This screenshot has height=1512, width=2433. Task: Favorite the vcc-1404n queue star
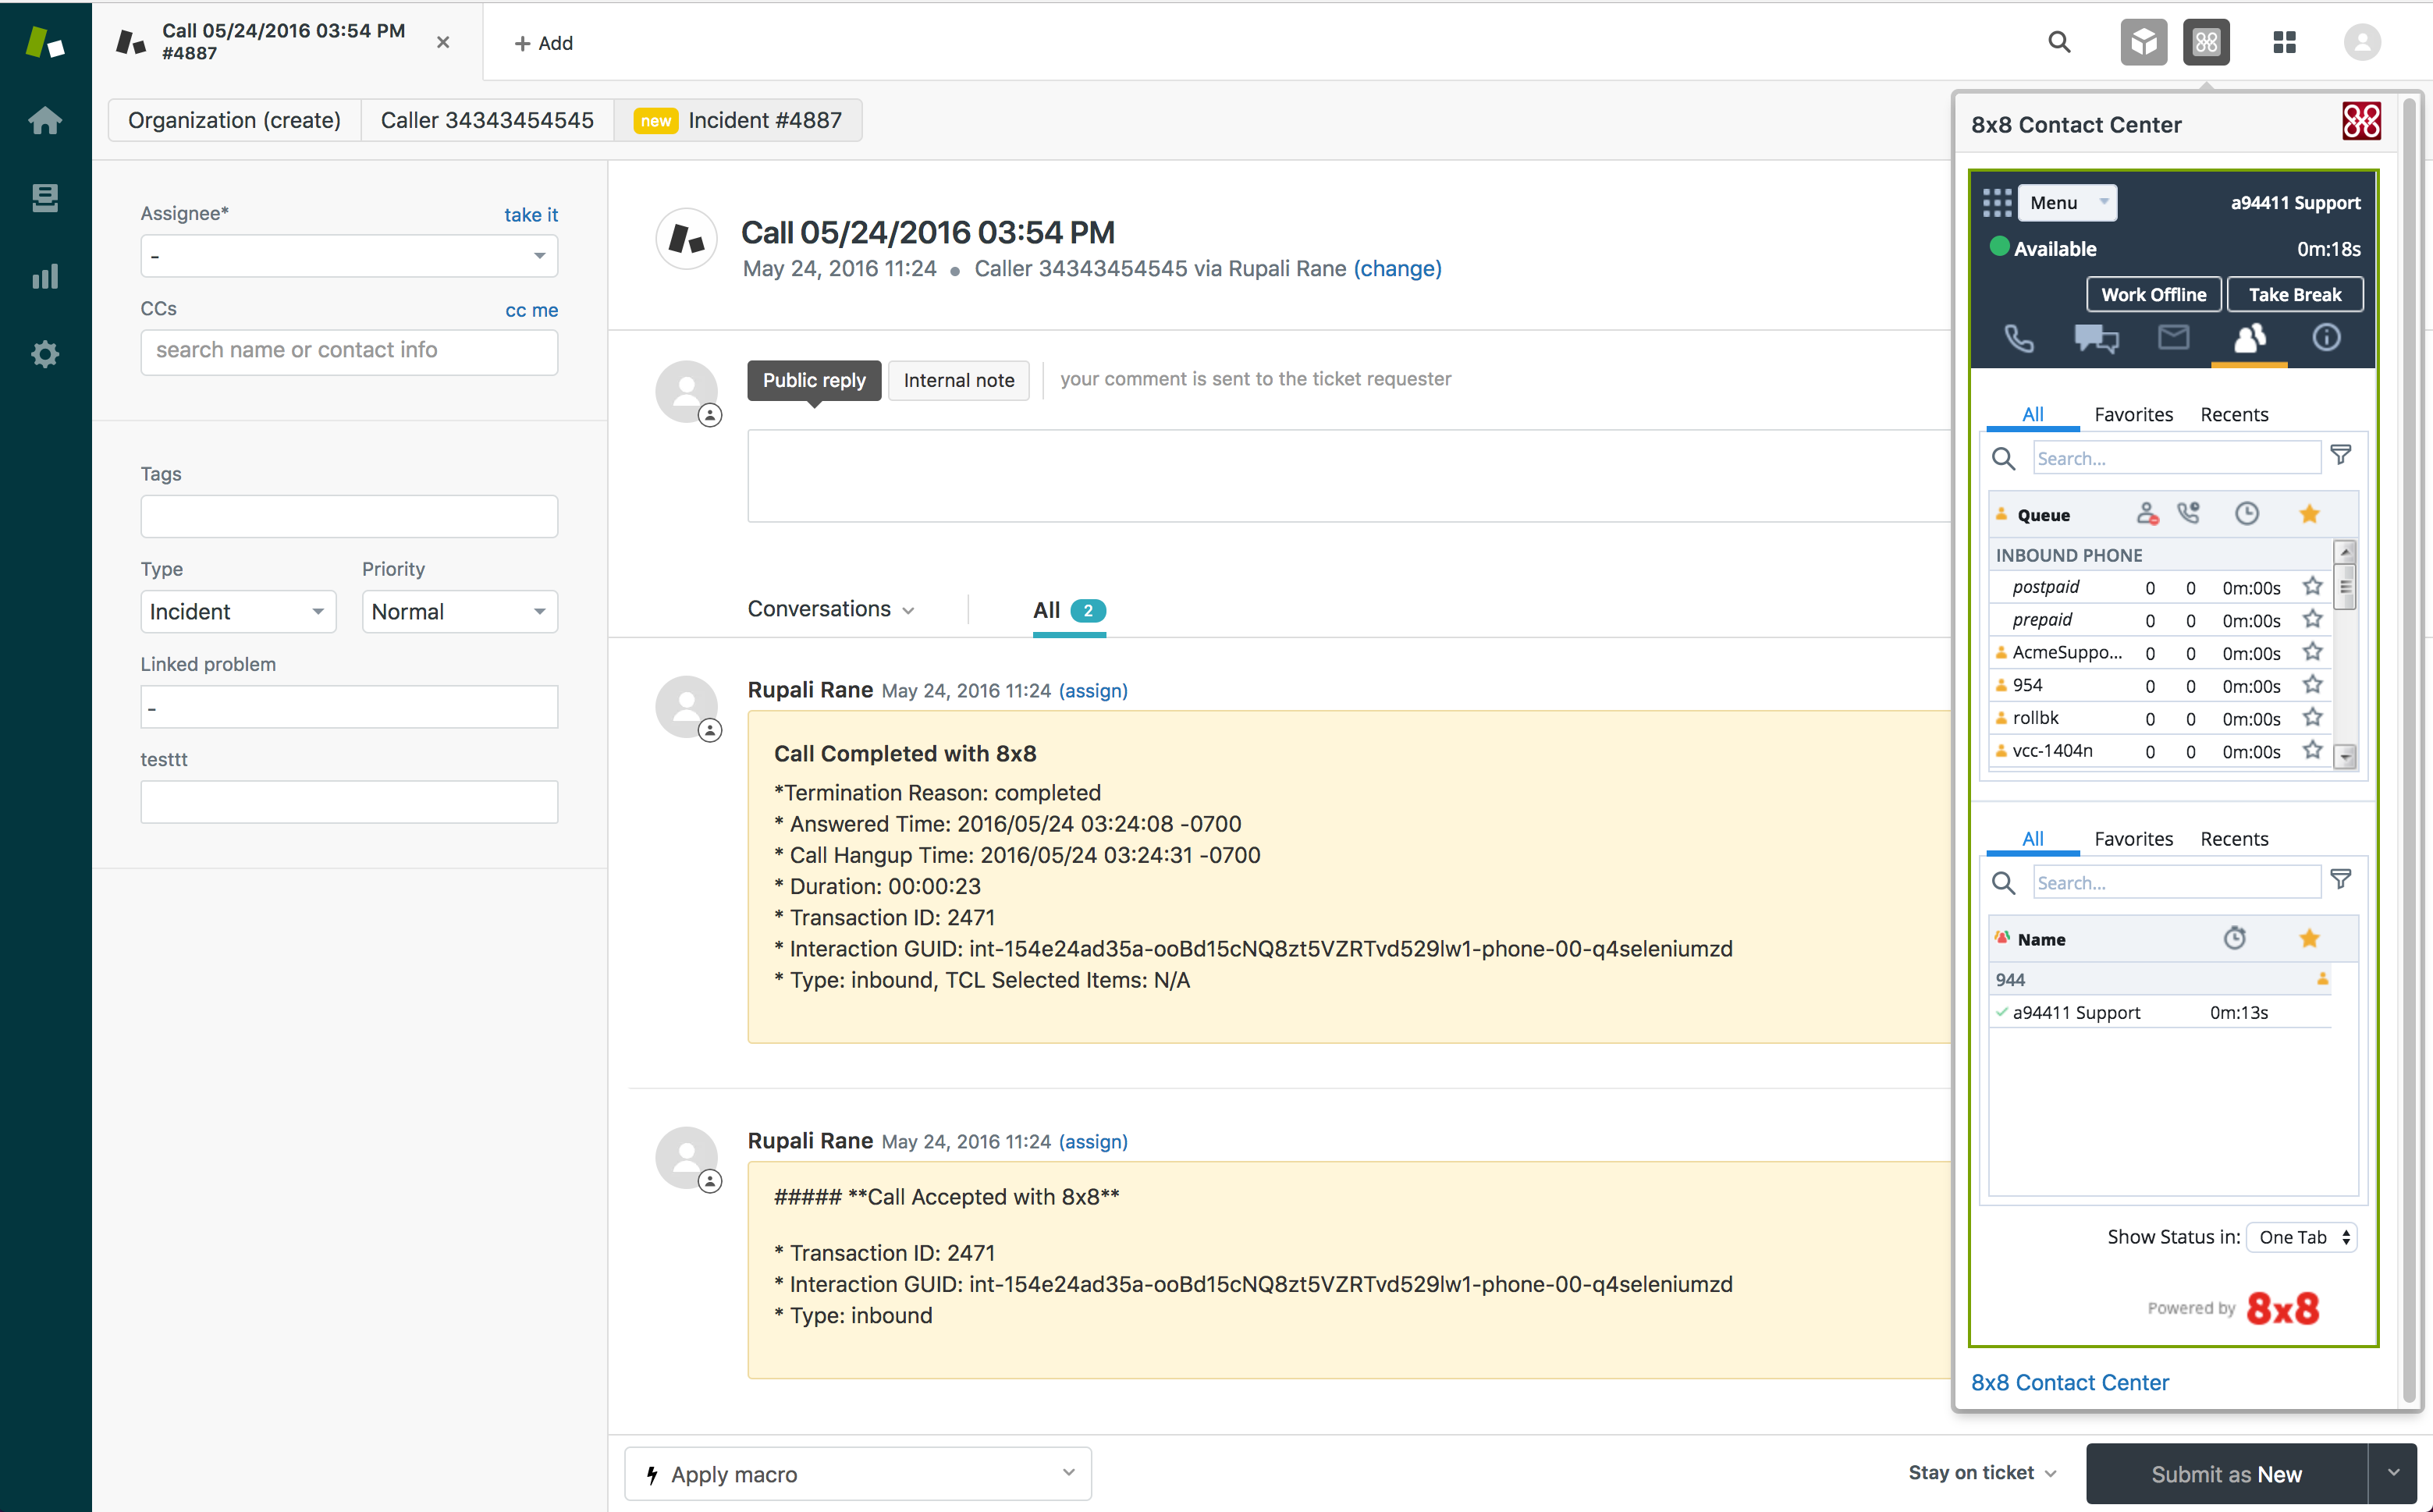tap(2312, 750)
